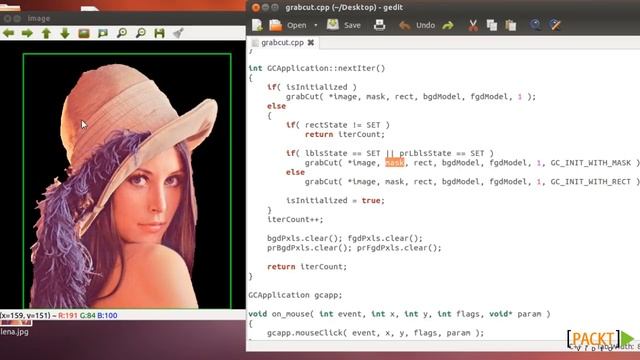Click 'iterCount++;' in the editor

pyautogui.click(x=295, y=219)
